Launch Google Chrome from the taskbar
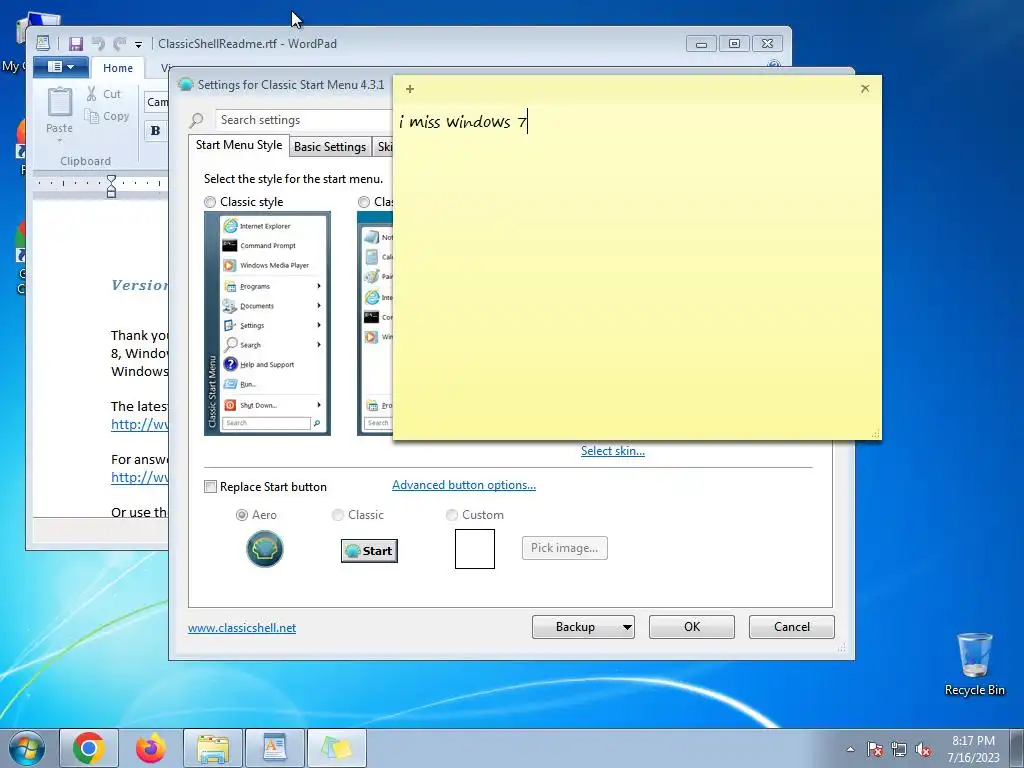 [x=89, y=748]
